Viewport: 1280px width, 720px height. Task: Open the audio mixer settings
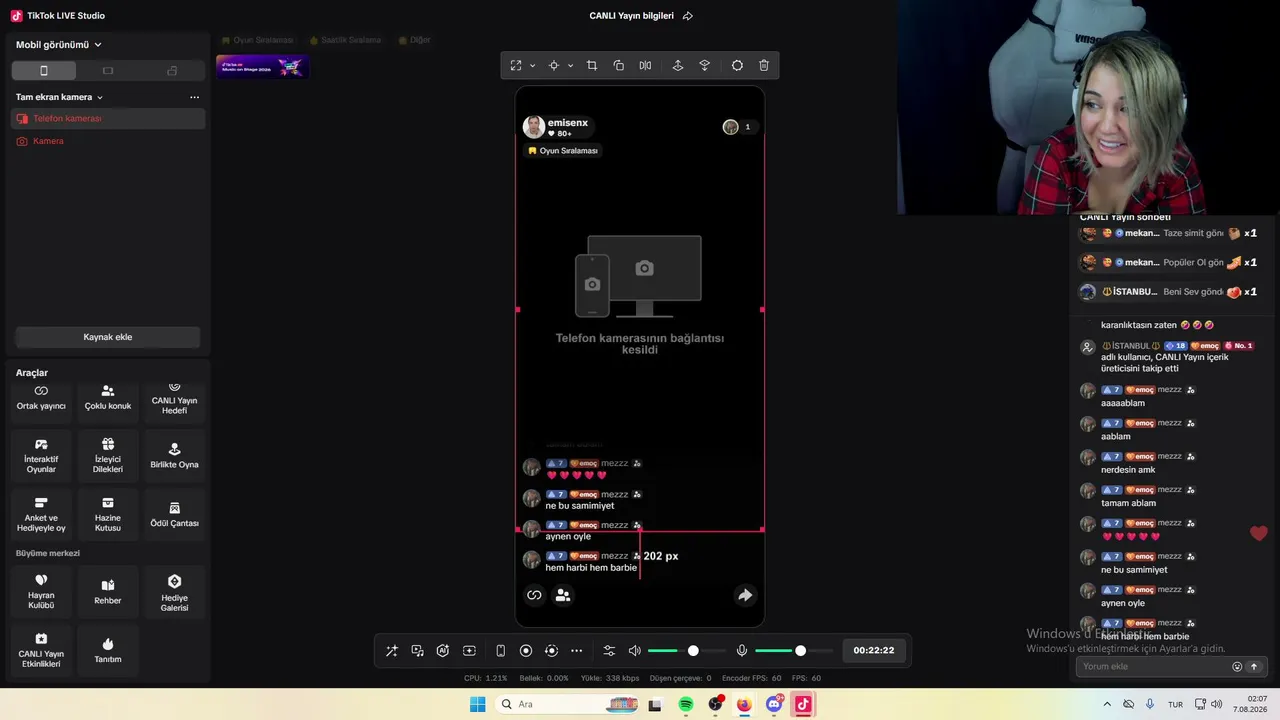coord(609,651)
